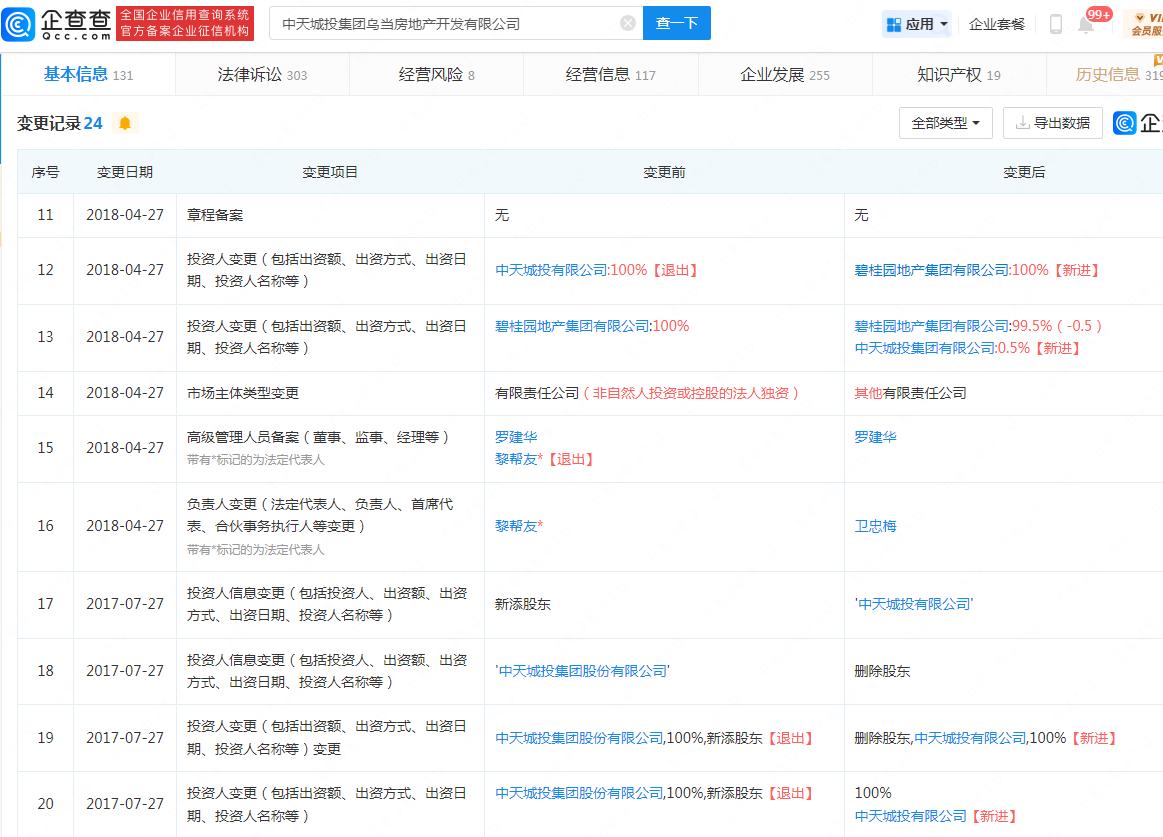Clear the search box using the X icon

tap(628, 23)
